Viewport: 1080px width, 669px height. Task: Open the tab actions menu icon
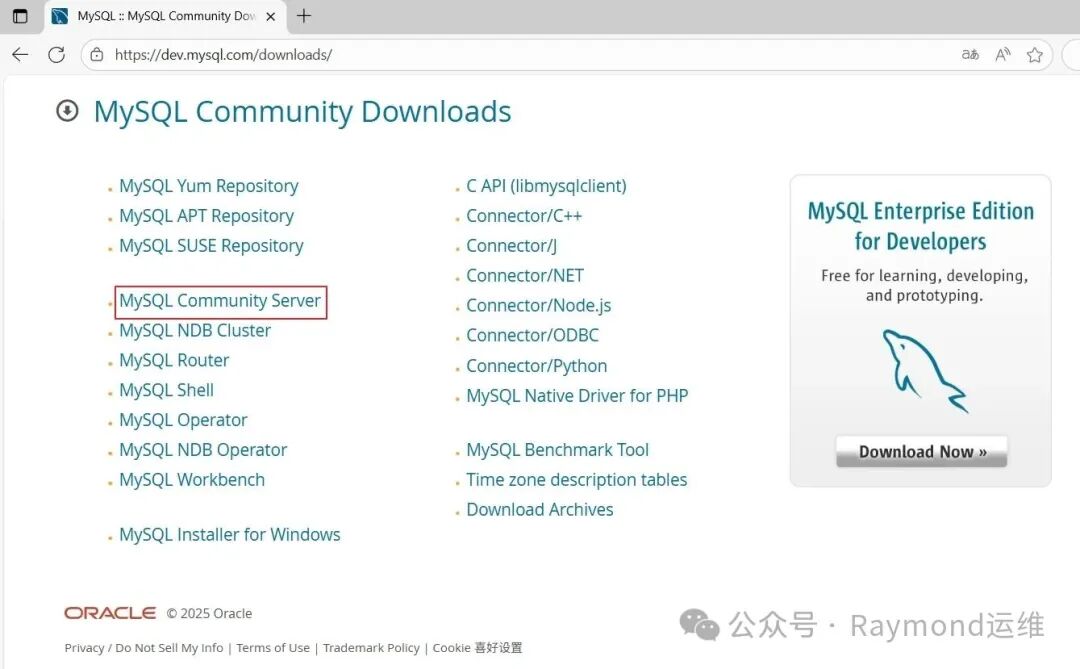click(x=20, y=16)
